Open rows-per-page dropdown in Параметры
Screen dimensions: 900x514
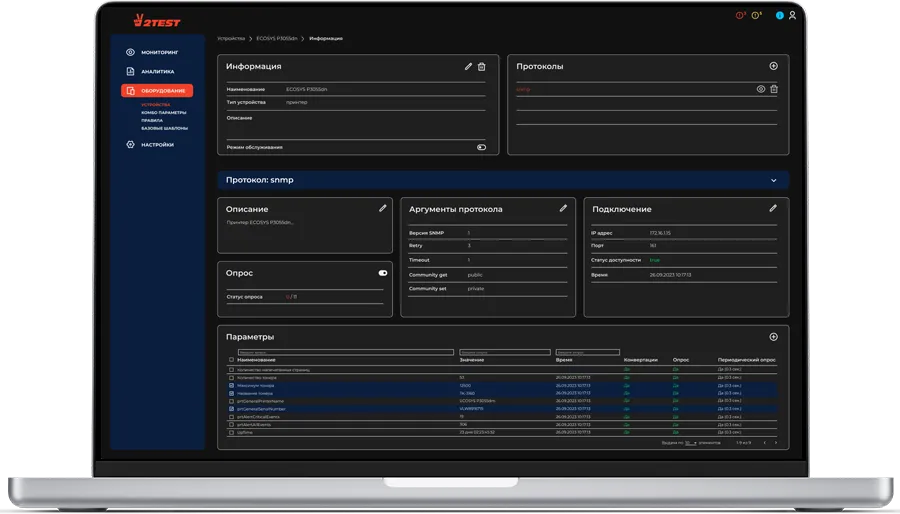click(x=690, y=442)
